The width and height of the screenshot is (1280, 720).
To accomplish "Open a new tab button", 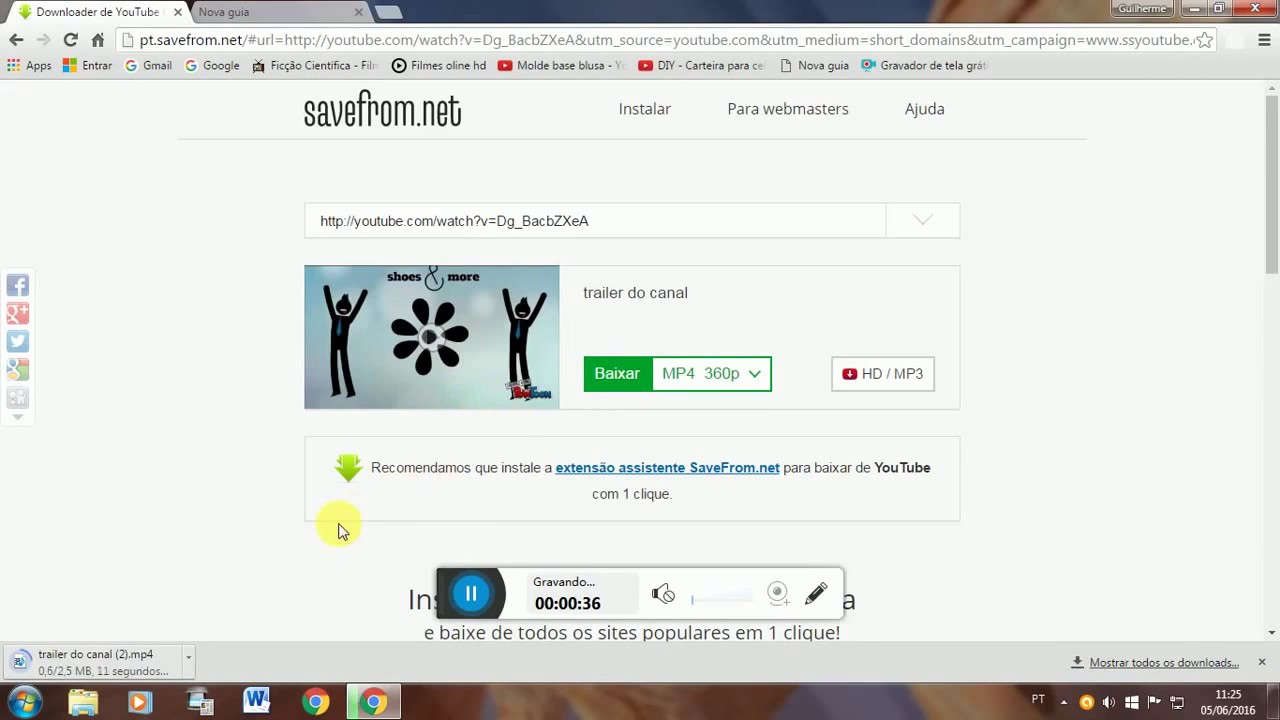I will 389,12.
